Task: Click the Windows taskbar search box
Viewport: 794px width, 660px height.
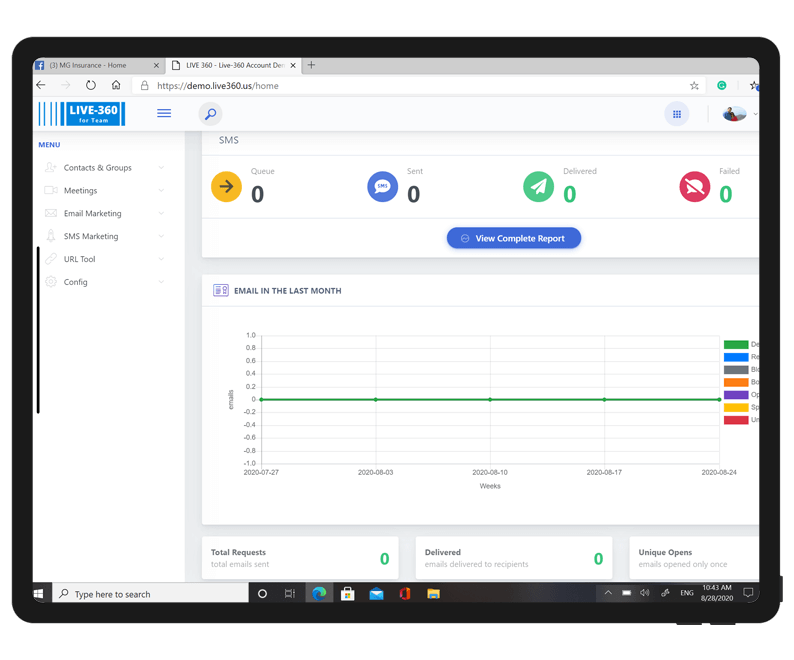Action: point(150,594)
